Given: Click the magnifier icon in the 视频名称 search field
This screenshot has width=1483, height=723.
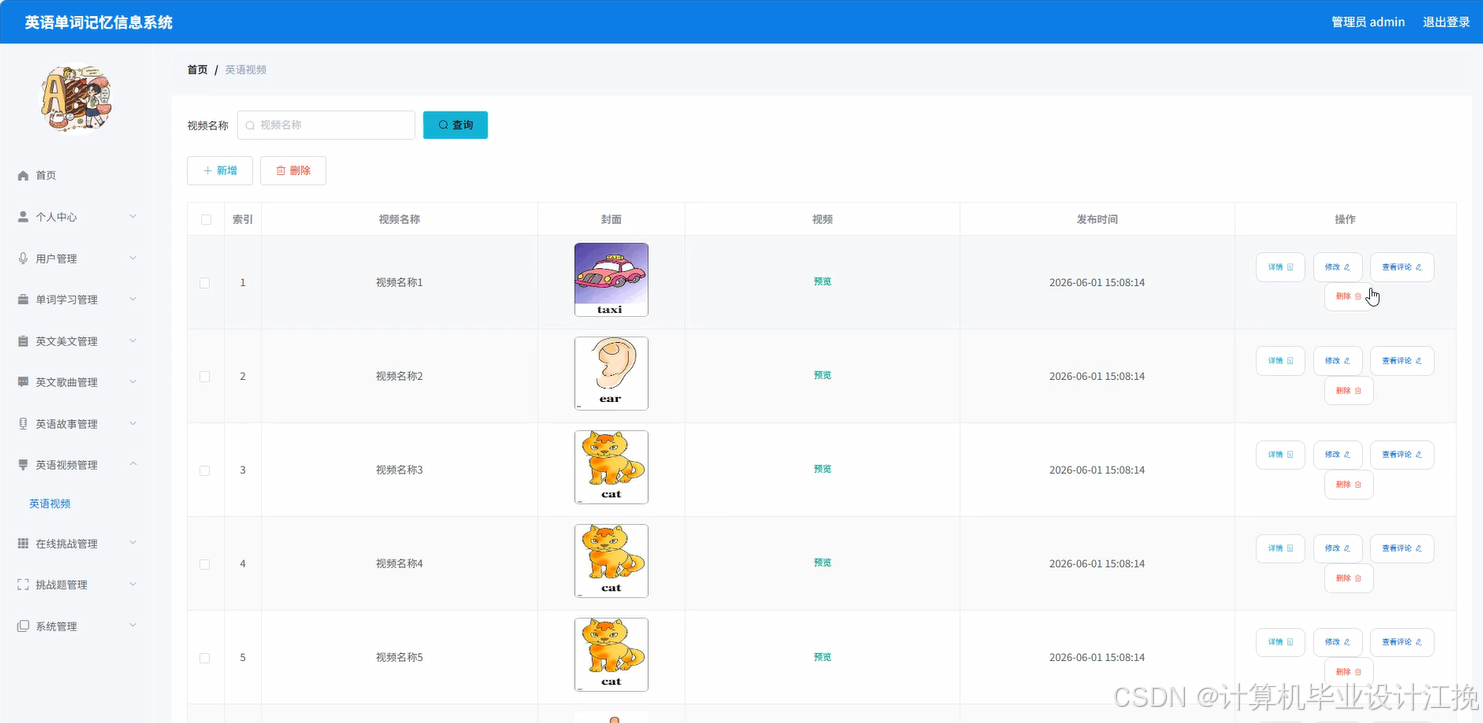Looking at the screenshot, I should point(250,125).
